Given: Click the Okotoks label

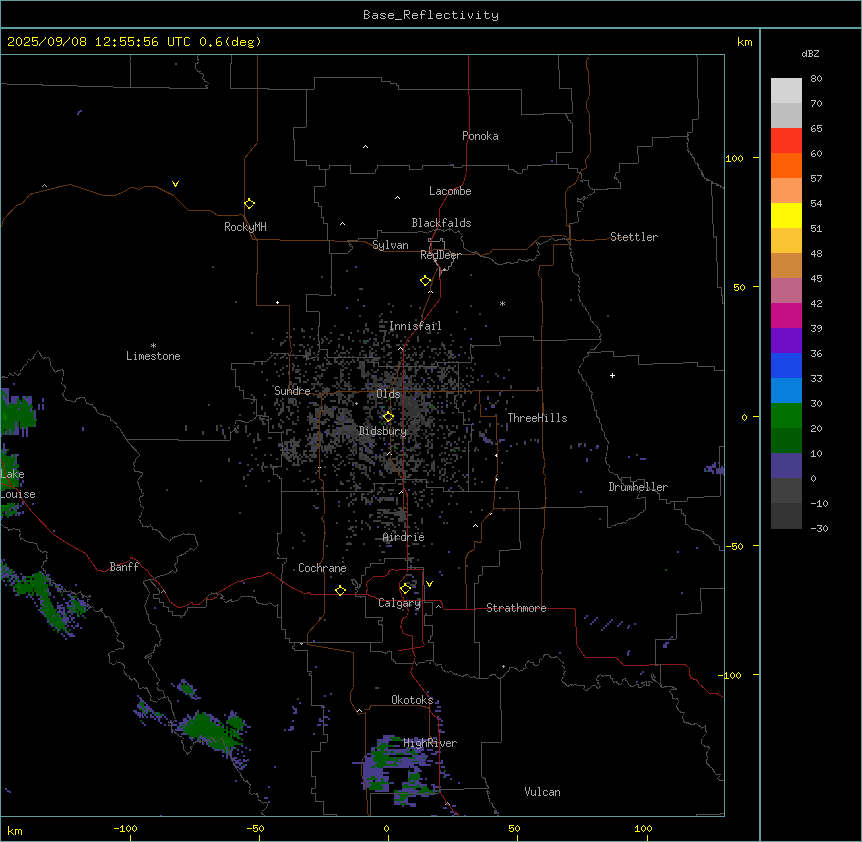Looking at the screenshot, I should [x=412, y=700].
